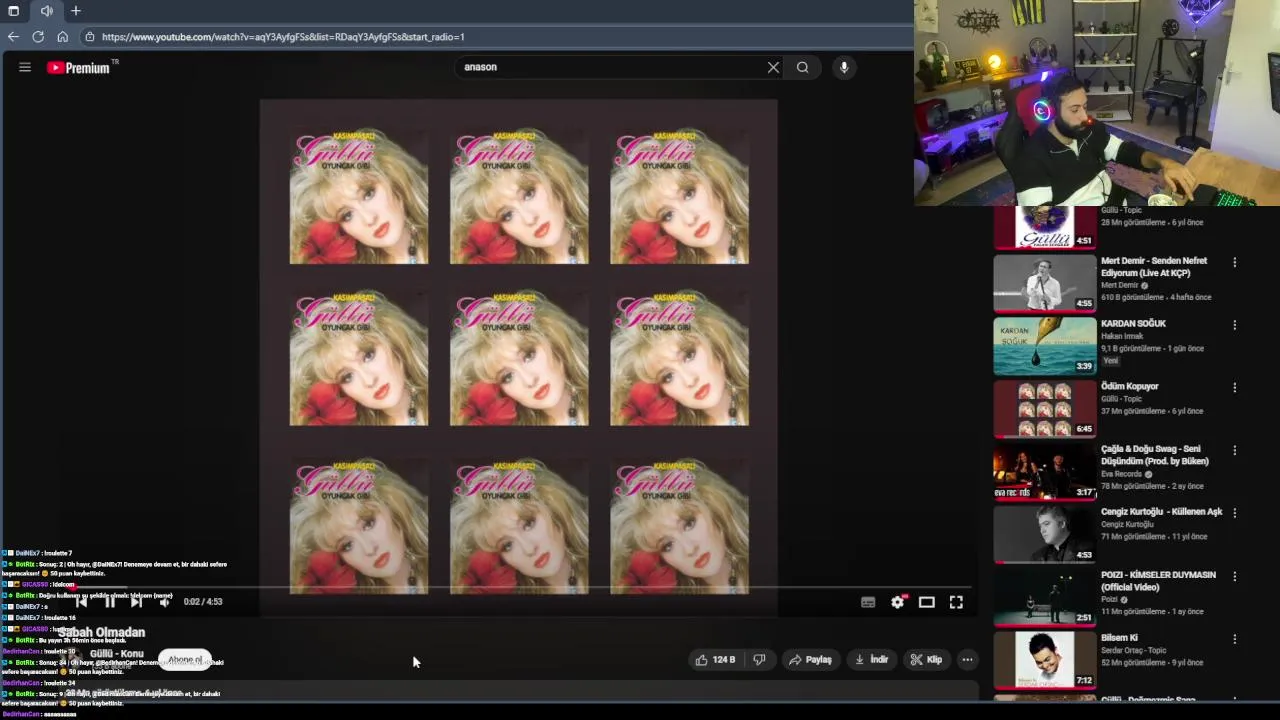This screenshot has width=1280, height=720.
Task: Open the Güllü - Konu channel
Action: click(117, 654)
